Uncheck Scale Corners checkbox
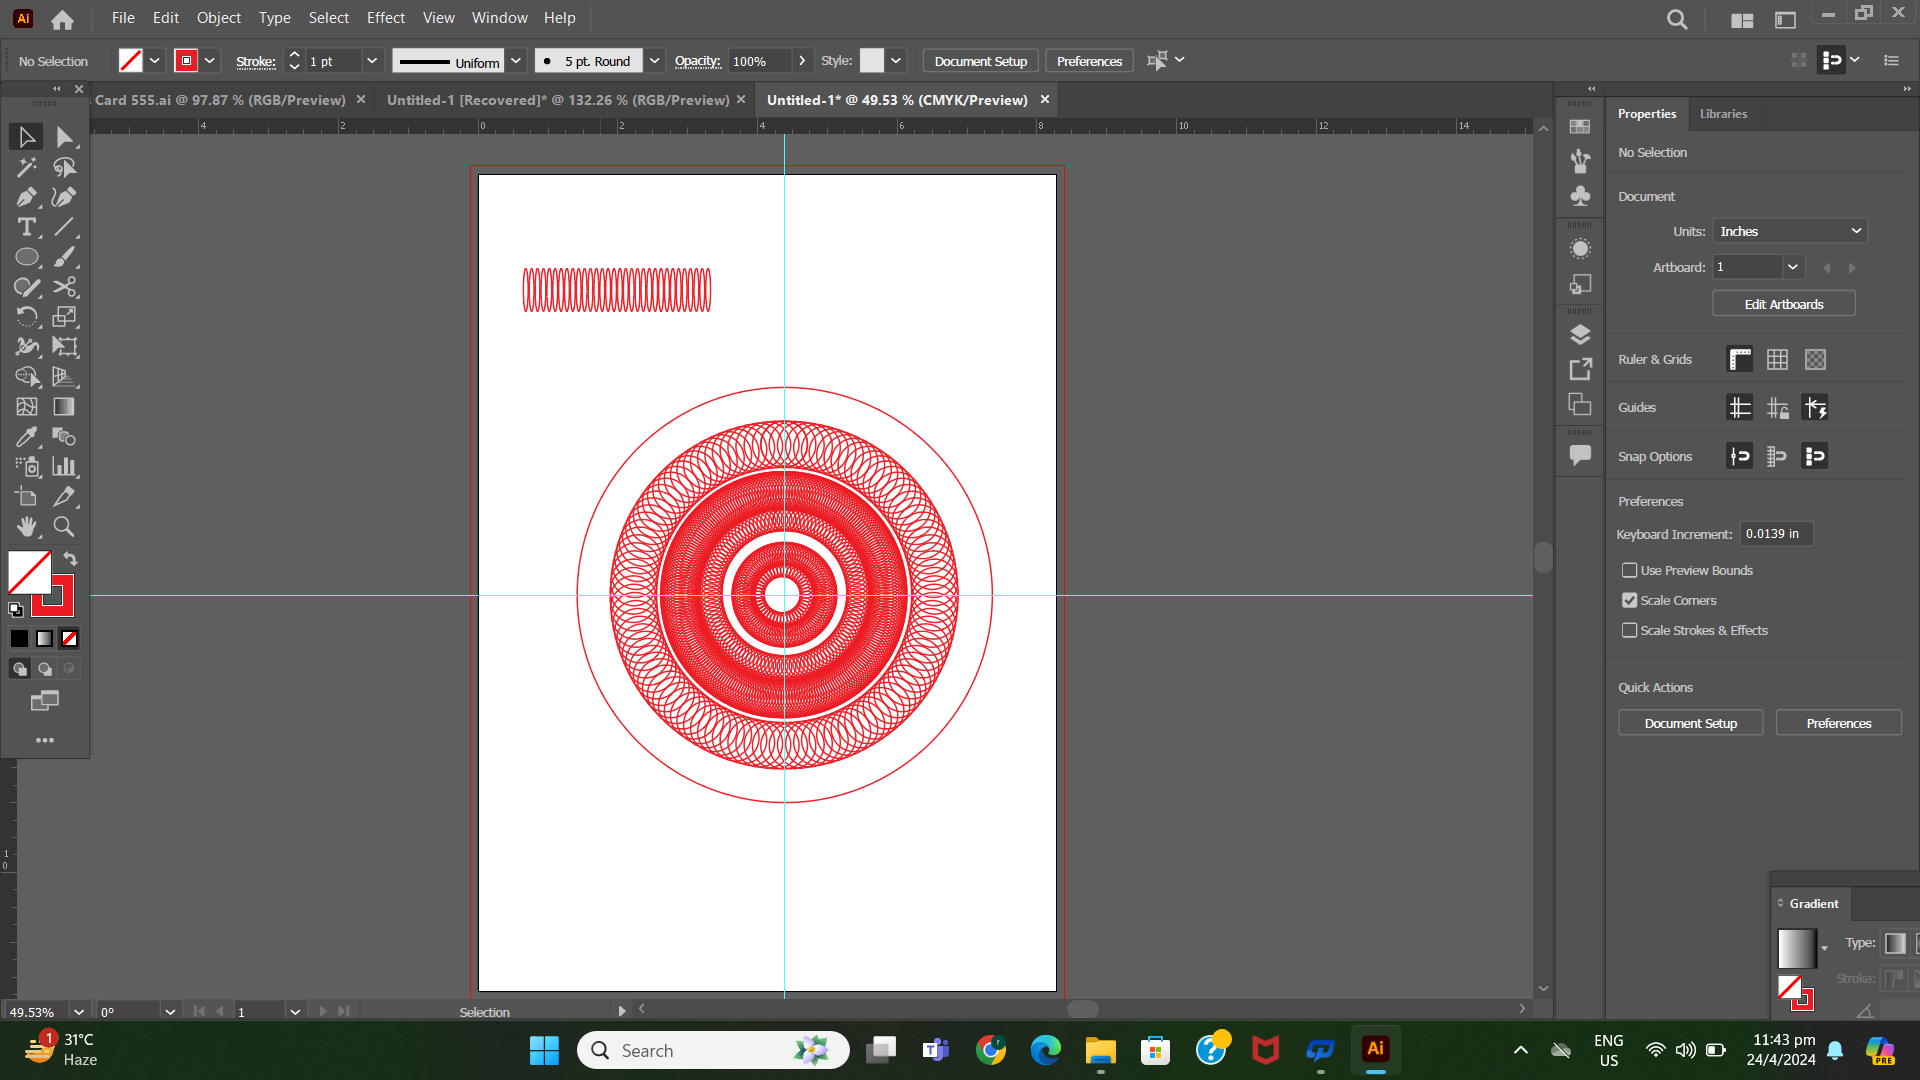This screenshot has height=1080, width=1920. (1629, 600)
